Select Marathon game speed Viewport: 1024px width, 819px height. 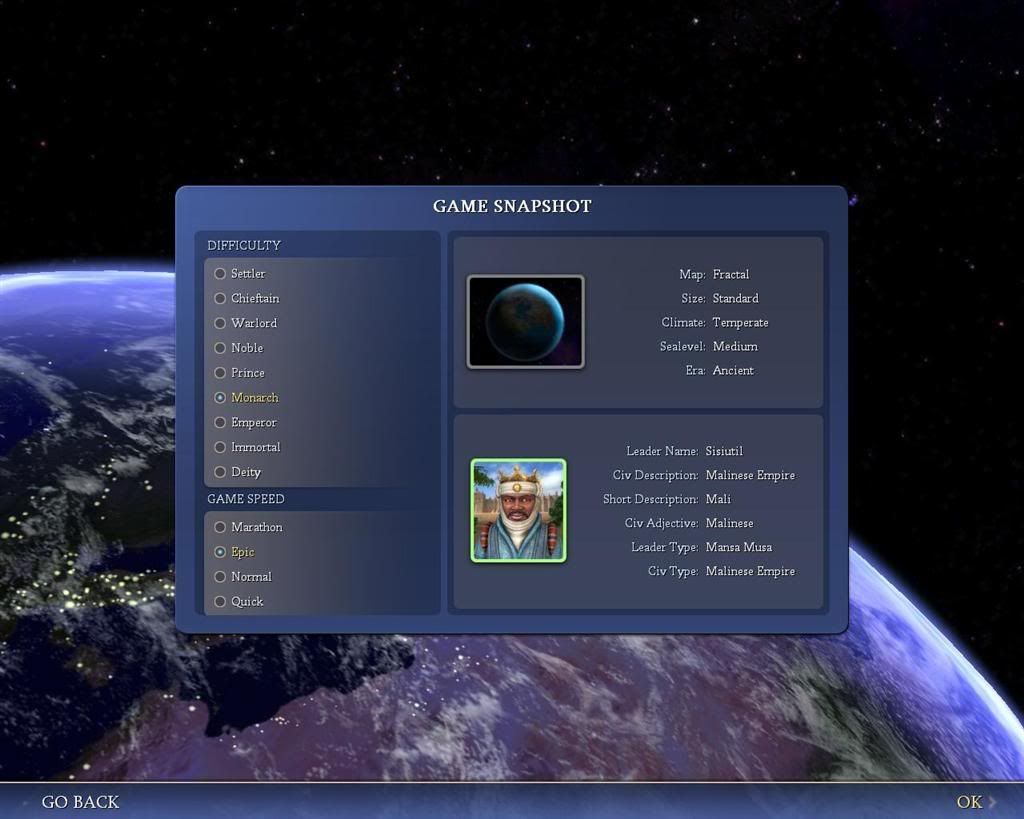(248, 527)
